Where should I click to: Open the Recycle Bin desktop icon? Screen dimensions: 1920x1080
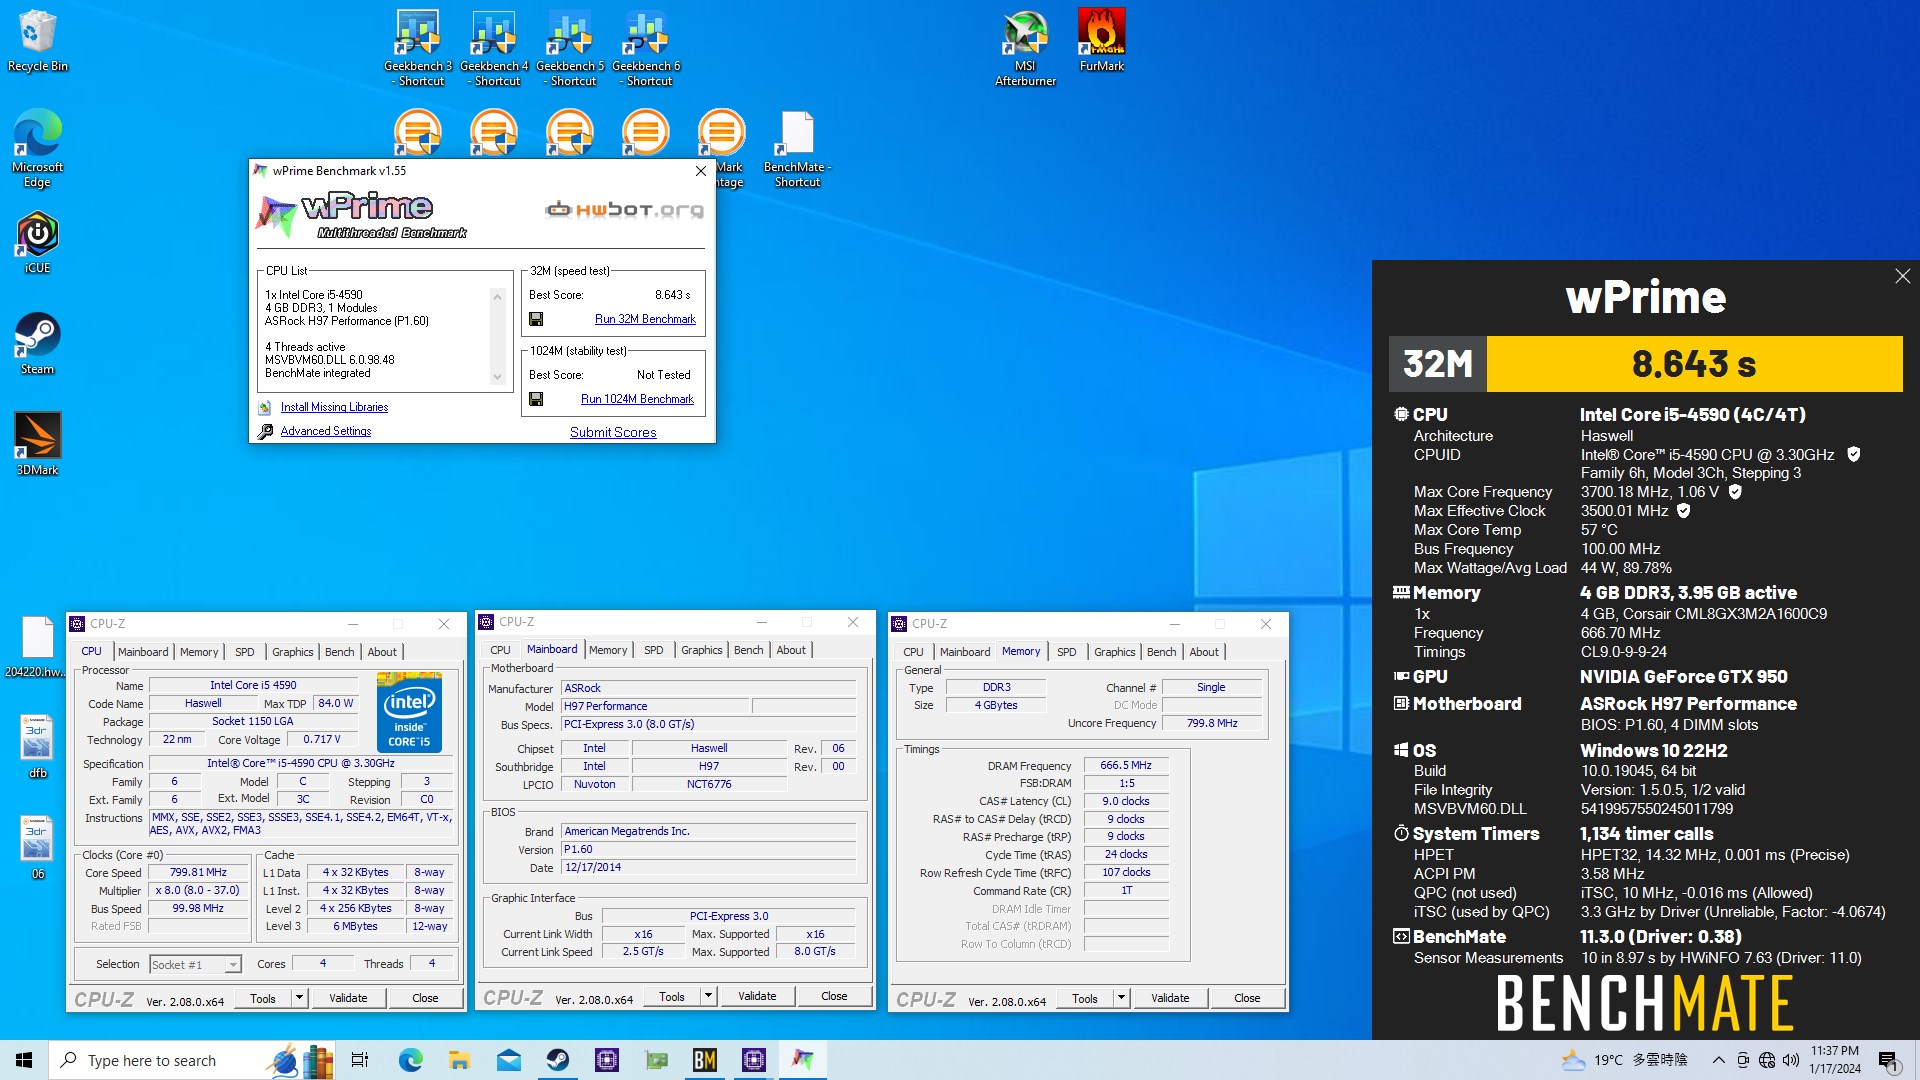37,42
